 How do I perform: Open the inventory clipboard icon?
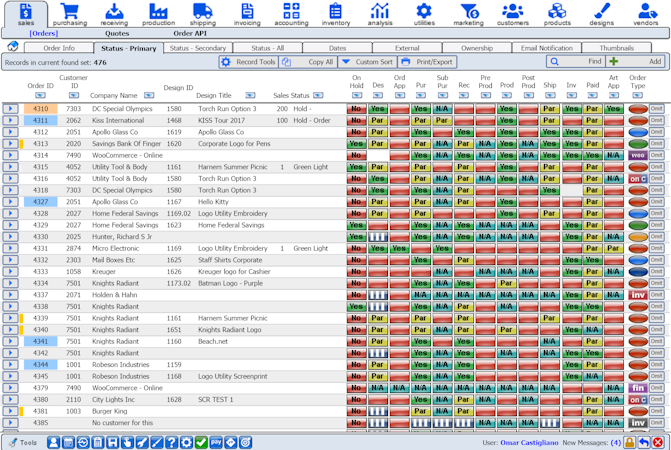[x=336, y=11]
